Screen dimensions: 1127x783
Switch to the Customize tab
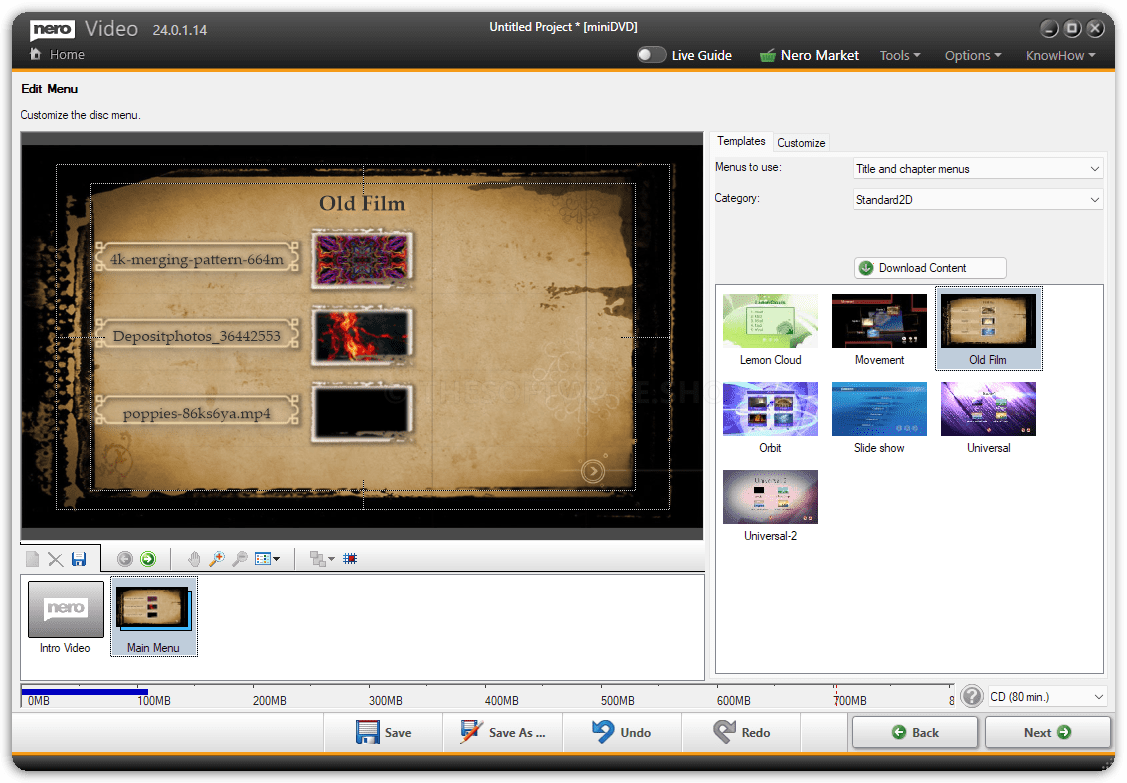(x=801, y=142)
